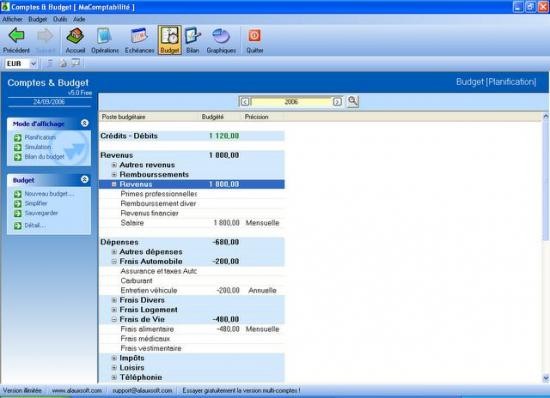Image resolution: width=550 pixels, height=398 pixels.
Task: Select the active Budget toolbar button
Action: [x=170, y=40]
